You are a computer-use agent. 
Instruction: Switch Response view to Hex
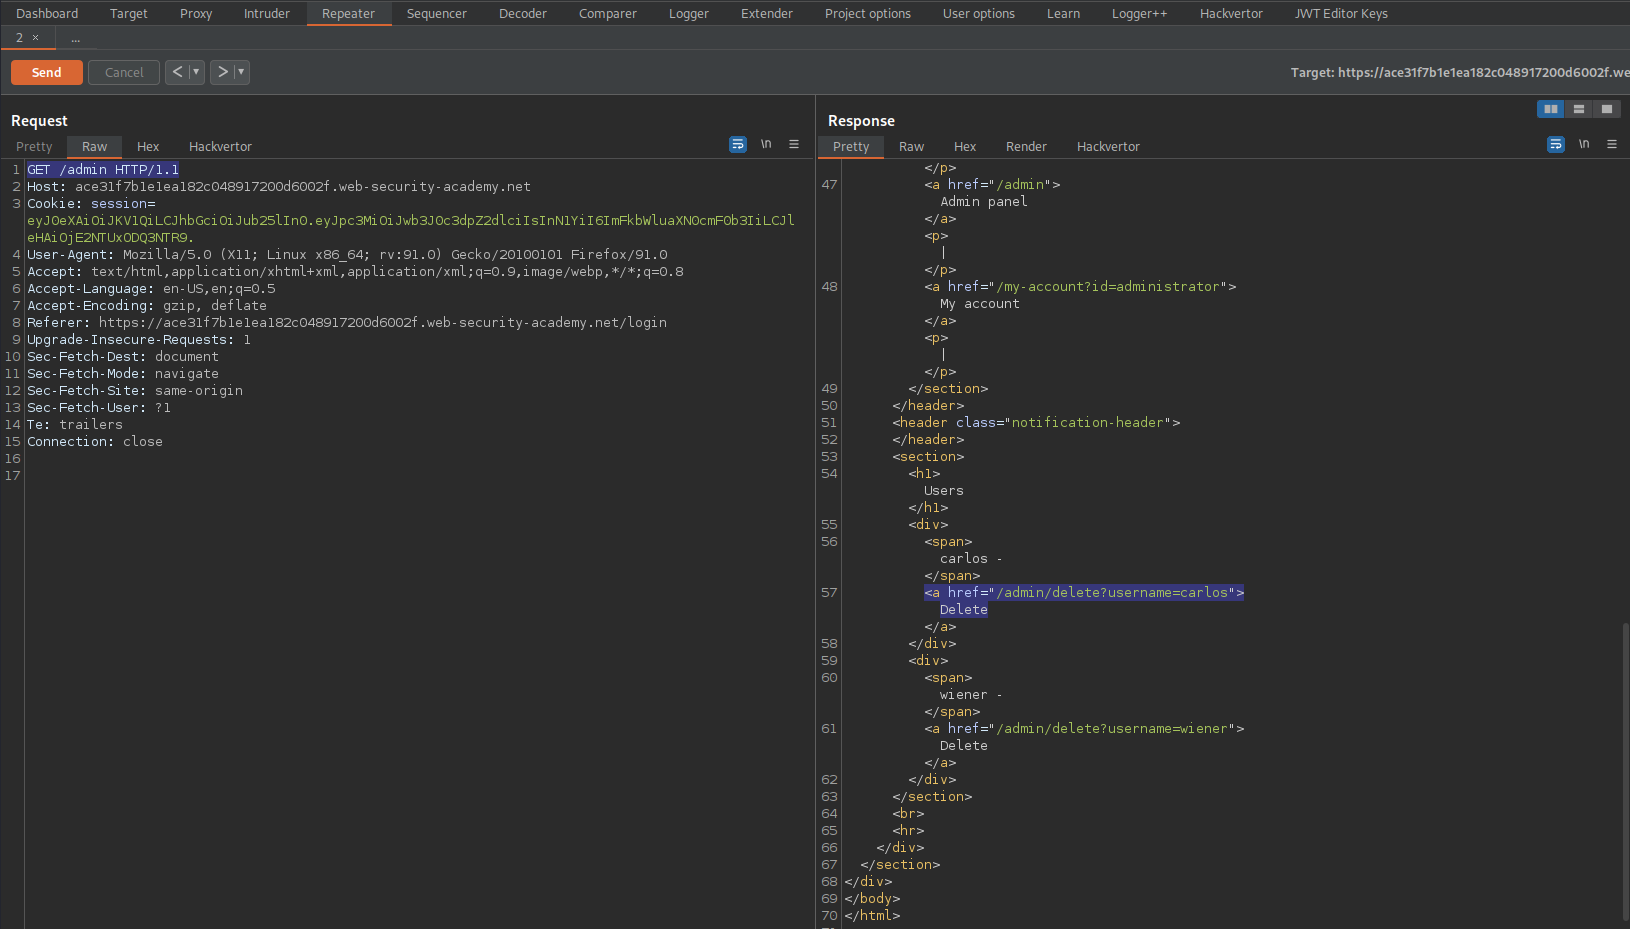965,146
